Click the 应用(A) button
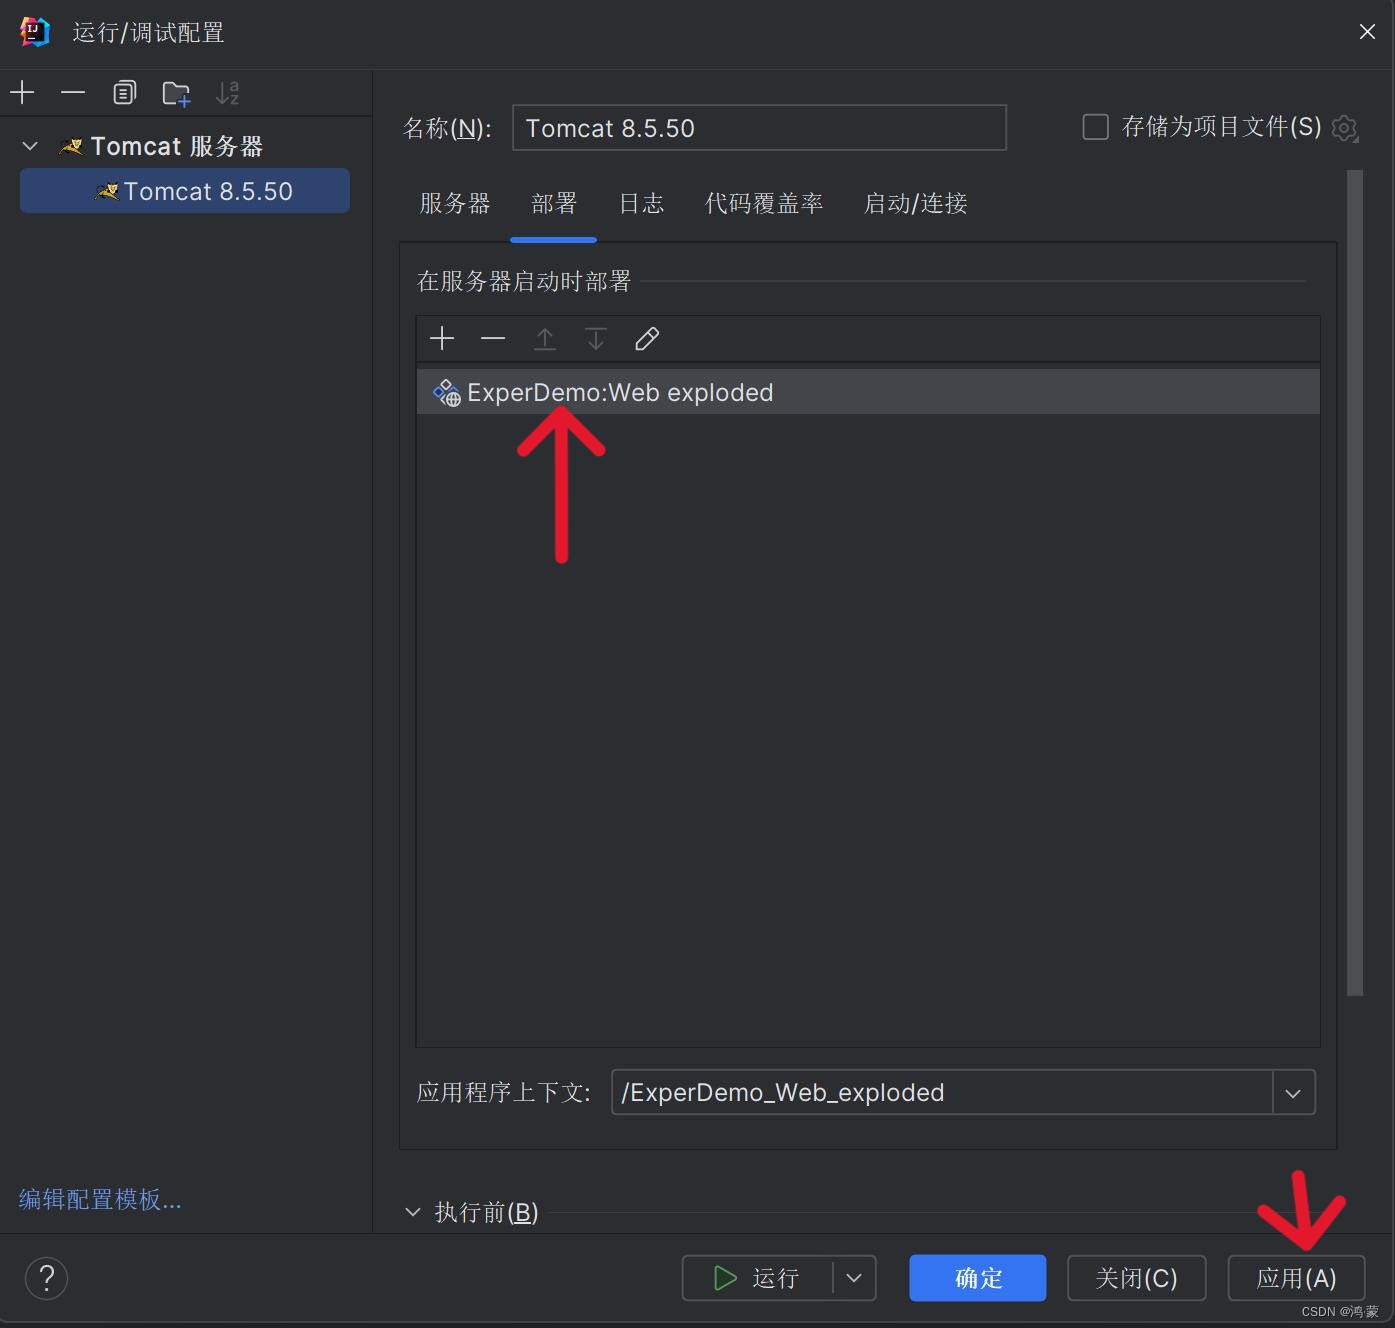The image size is (1395, 1328). 1296,1278
